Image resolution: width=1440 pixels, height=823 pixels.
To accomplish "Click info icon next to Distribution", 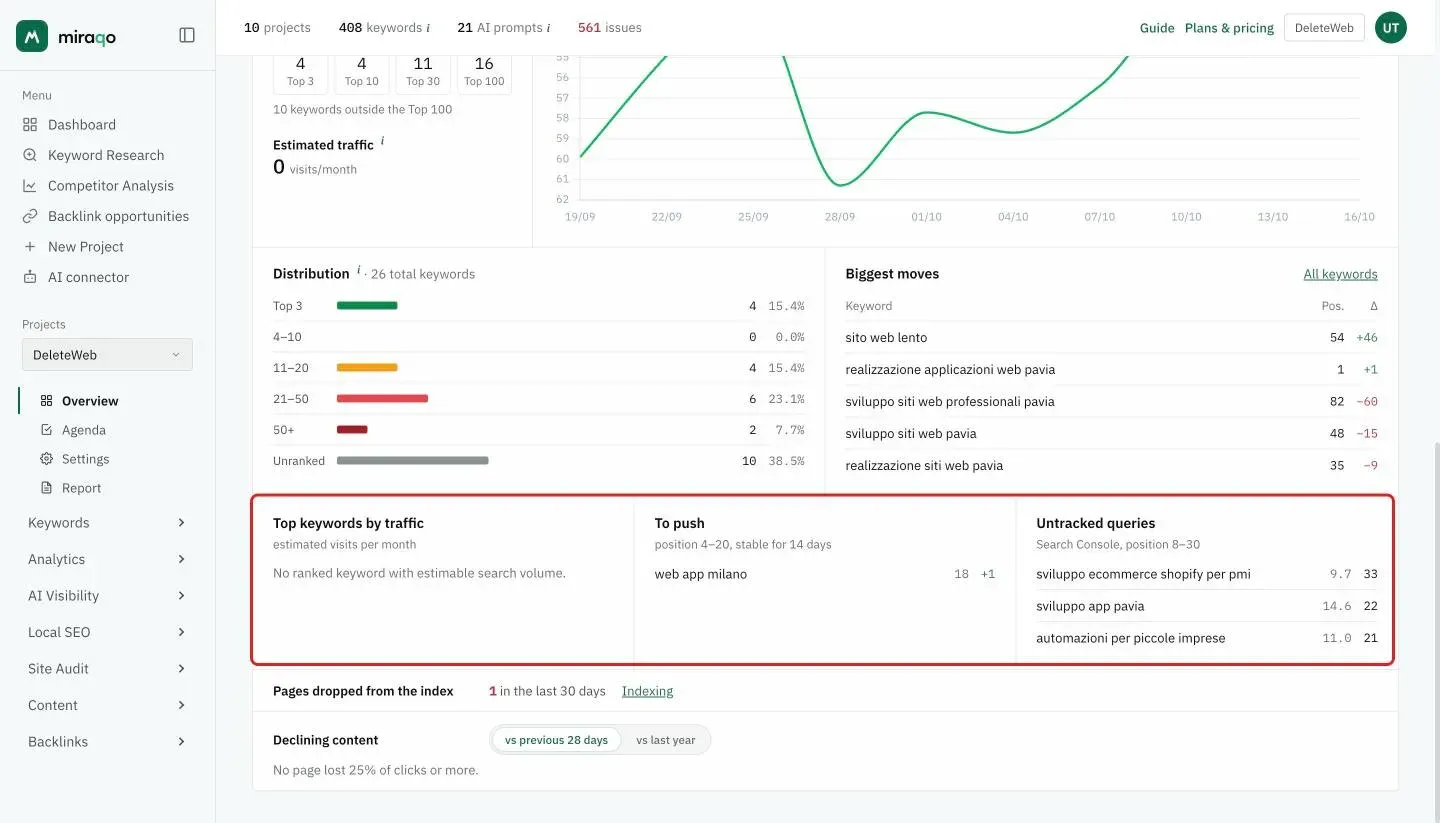I will (358, 271).
